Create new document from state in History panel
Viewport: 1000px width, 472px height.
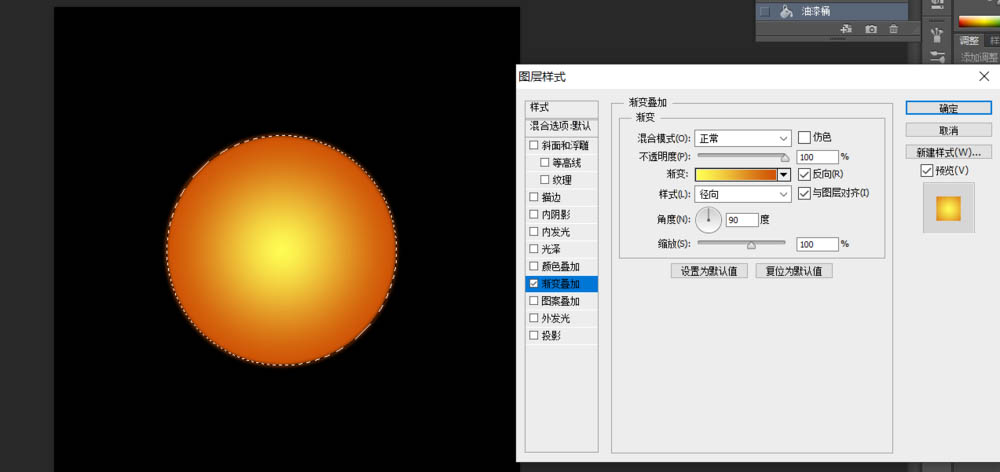click(x=846, y=29)
